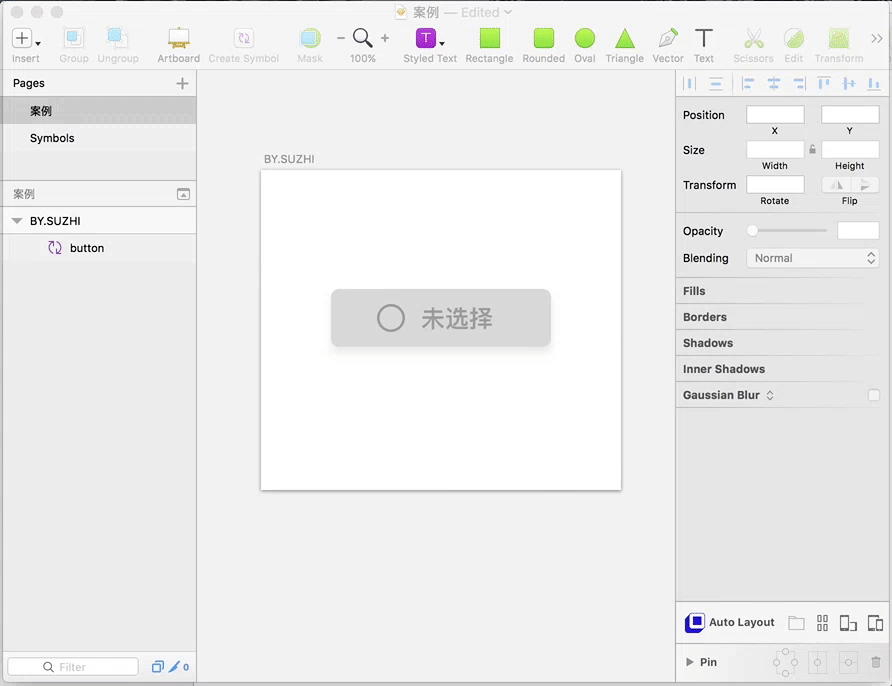Click the Create Symbol icon
The image size is (892, 686).
[x=243, y=38]
